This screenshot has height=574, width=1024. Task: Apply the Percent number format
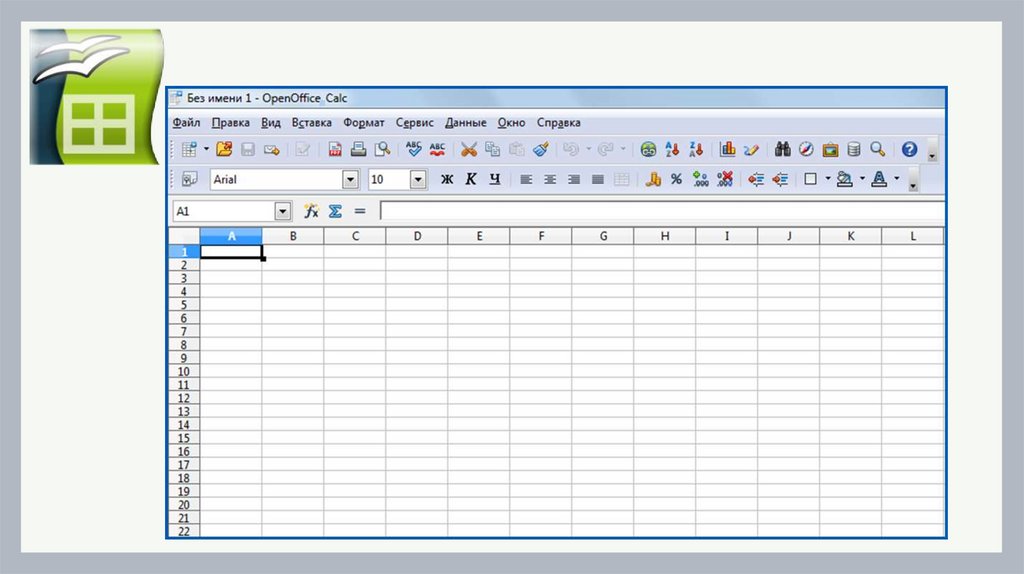[x=677, y=179]
